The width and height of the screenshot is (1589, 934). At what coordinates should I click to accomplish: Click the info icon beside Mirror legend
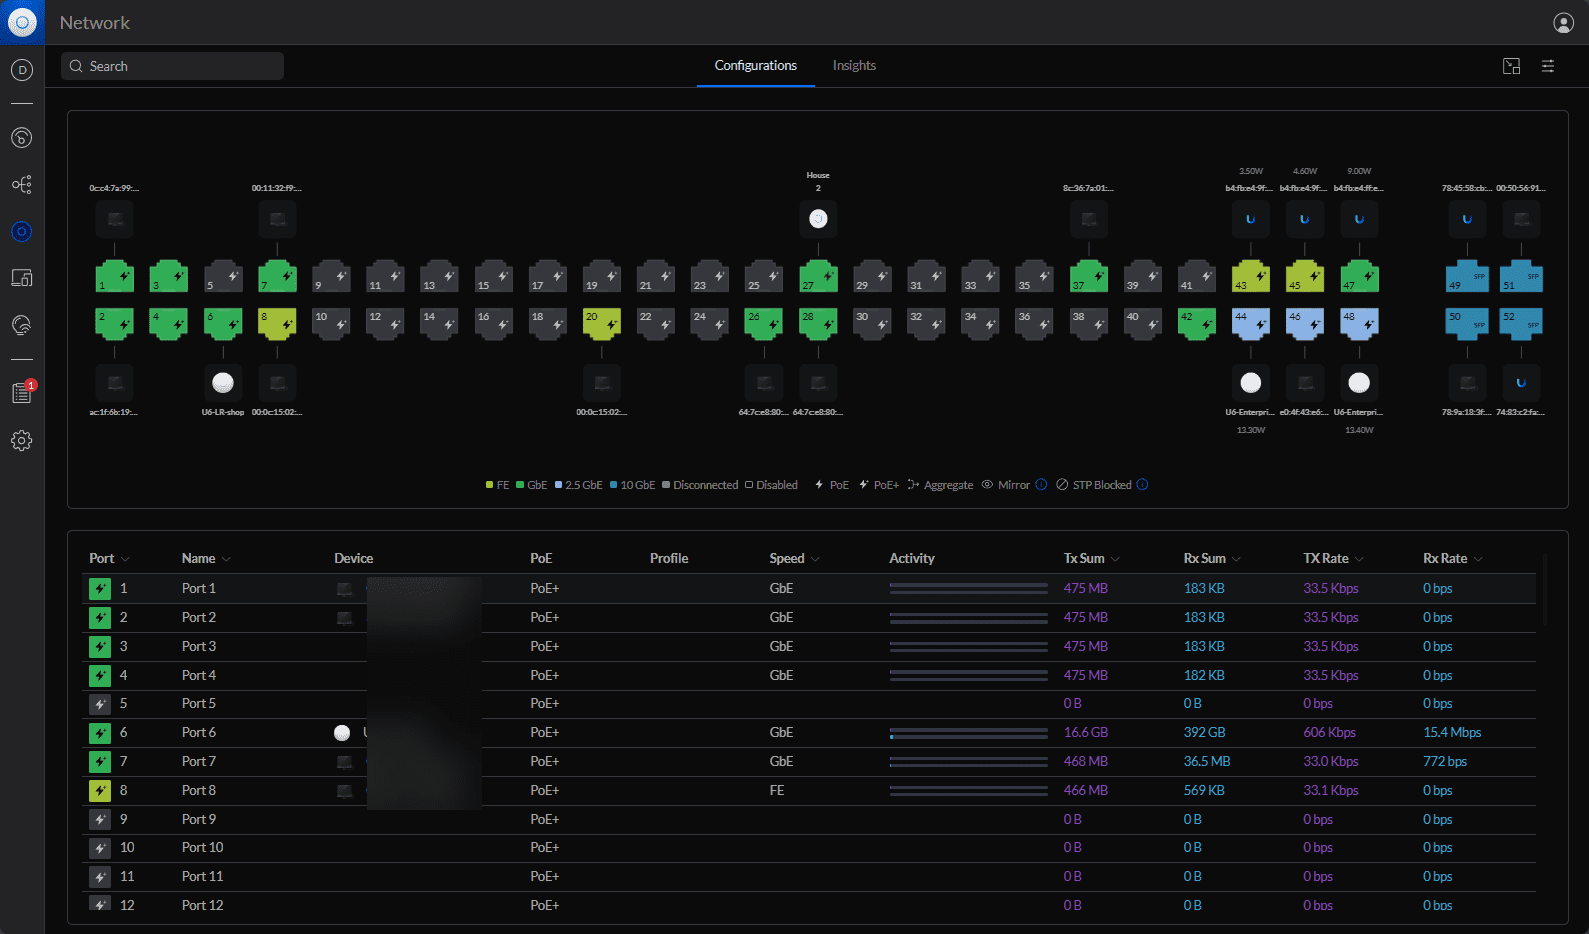click(1041, 485)
